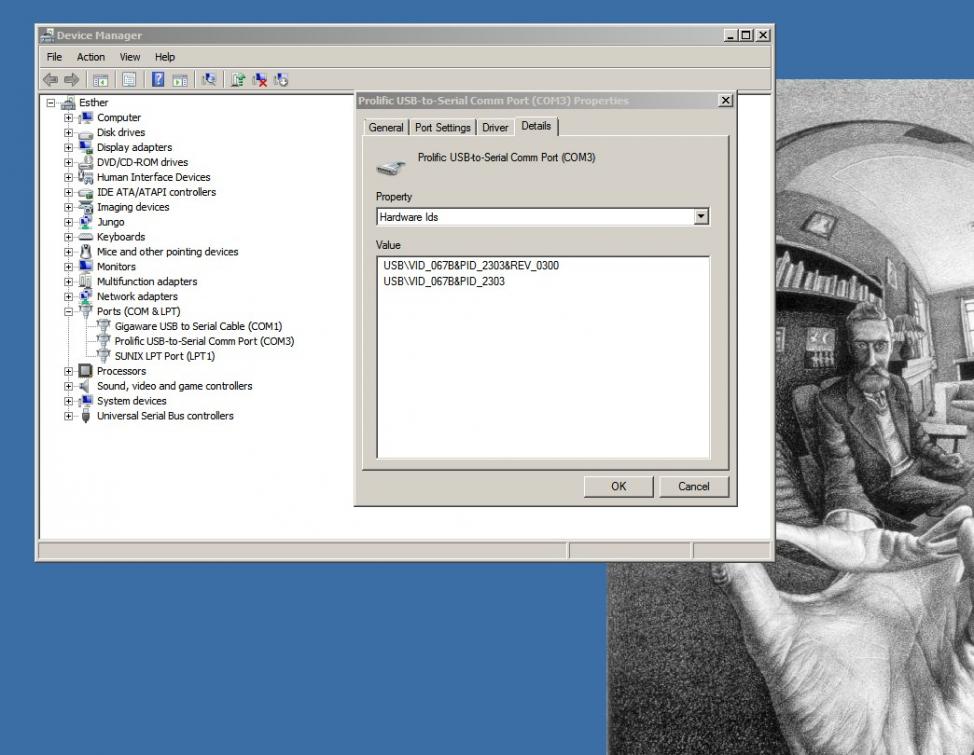This screenshot has width=974, height=755.
Task: Click the blue Help question mark icon
Action: [x=158, y=80]
